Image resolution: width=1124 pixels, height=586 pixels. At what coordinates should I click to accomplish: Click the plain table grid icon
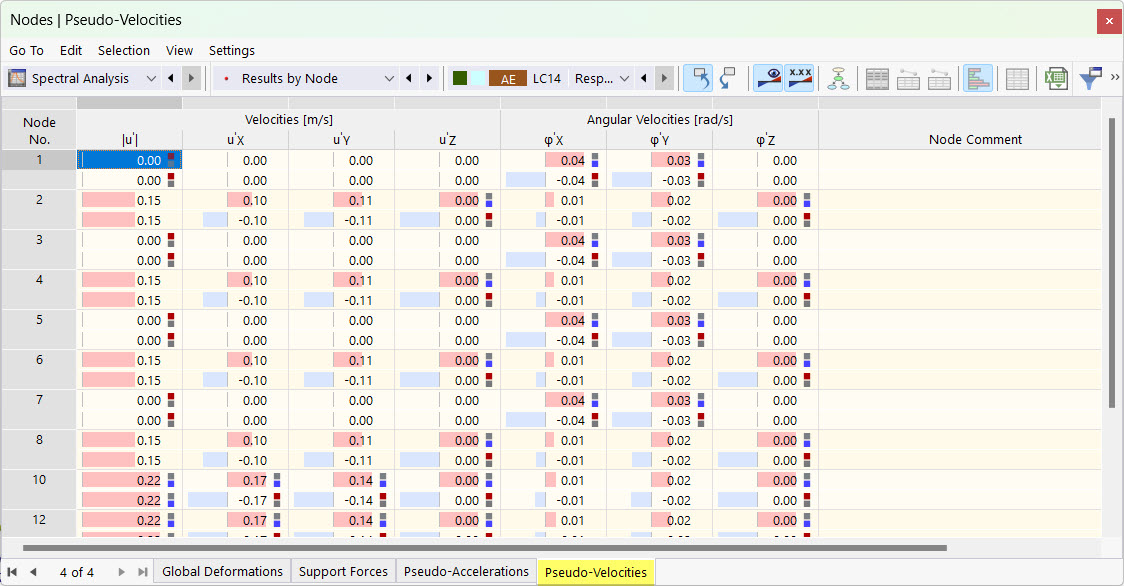pyautogui.click(x=1017, y=77)
